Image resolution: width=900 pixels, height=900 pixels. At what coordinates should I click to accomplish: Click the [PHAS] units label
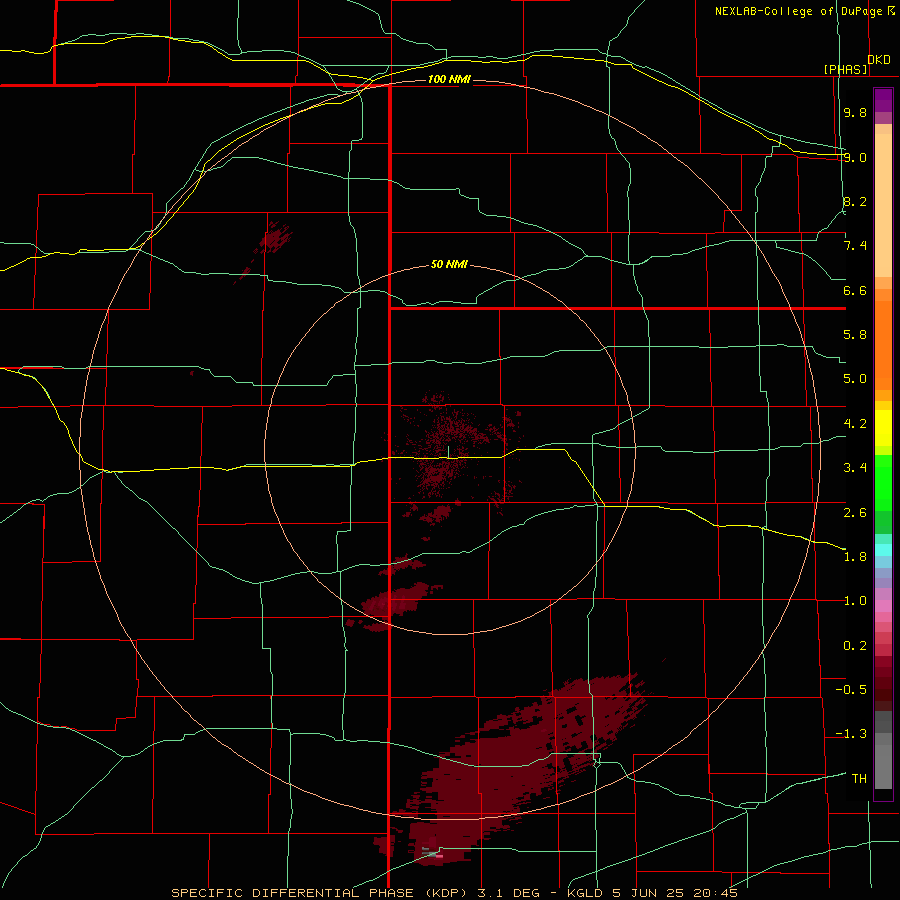tap(845, 69)
